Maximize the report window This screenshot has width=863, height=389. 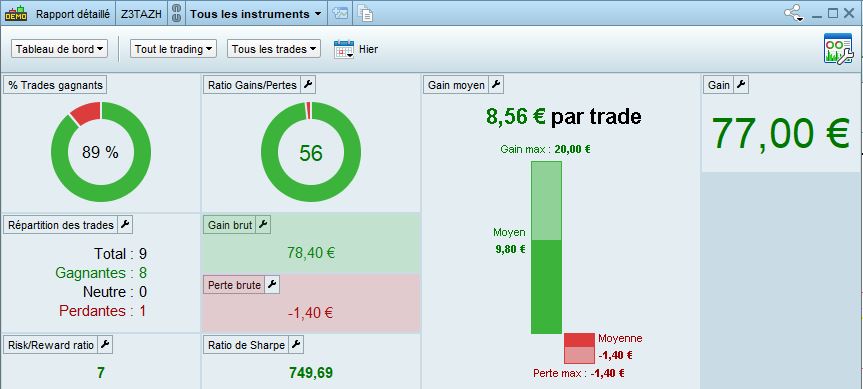[833, 13]
